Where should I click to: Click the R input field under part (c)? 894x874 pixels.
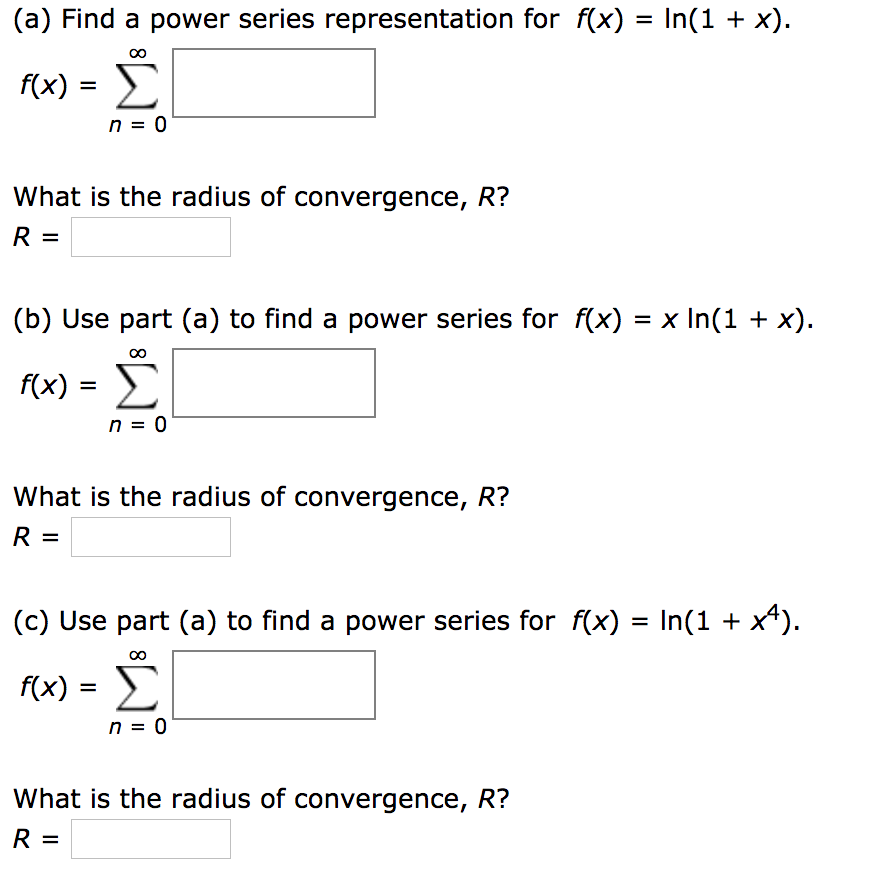[x=150, y=839]
